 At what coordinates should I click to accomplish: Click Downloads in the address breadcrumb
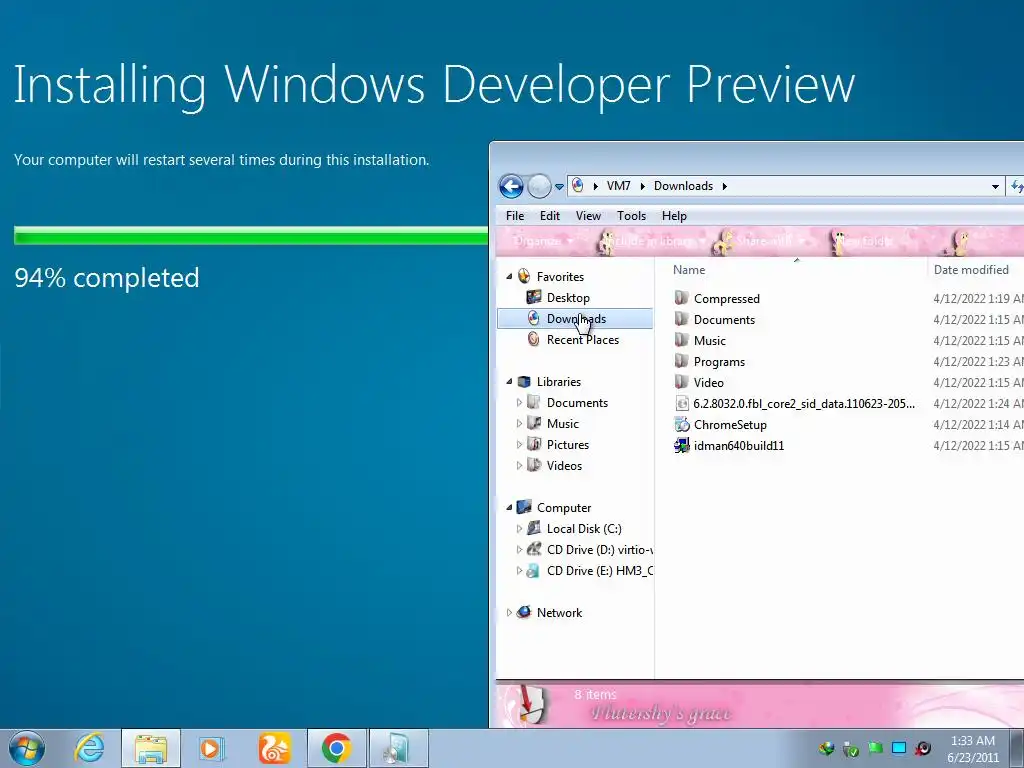point(683,186)
